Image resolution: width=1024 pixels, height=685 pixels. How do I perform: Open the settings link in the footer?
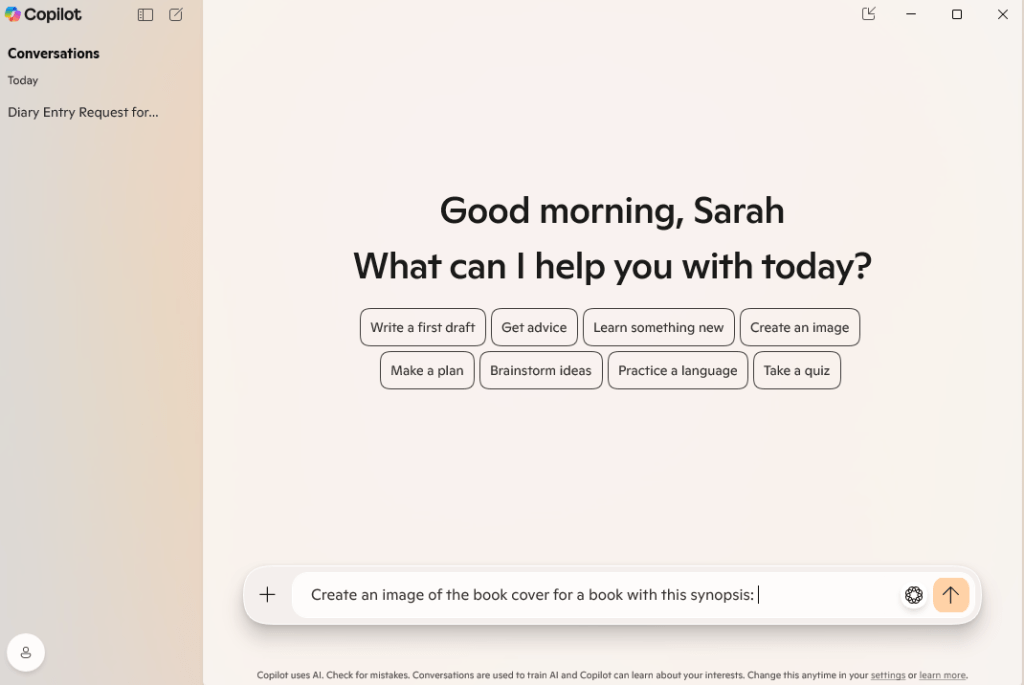point(887,675)
